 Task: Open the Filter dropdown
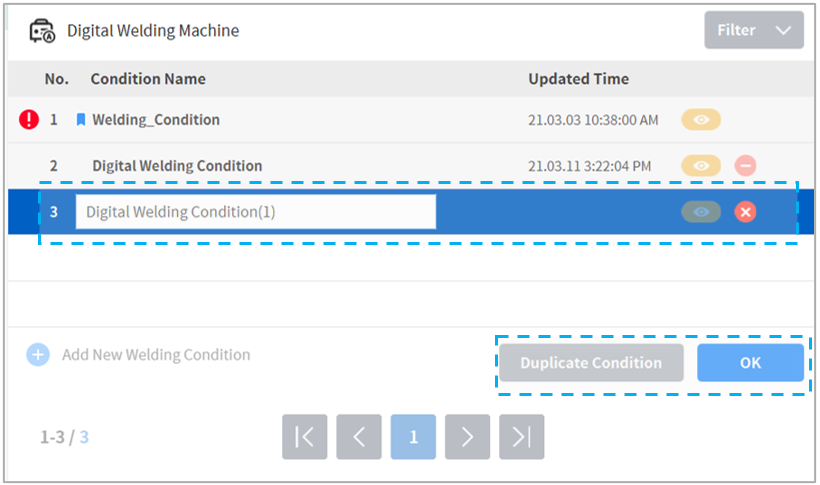pos(753,30)
